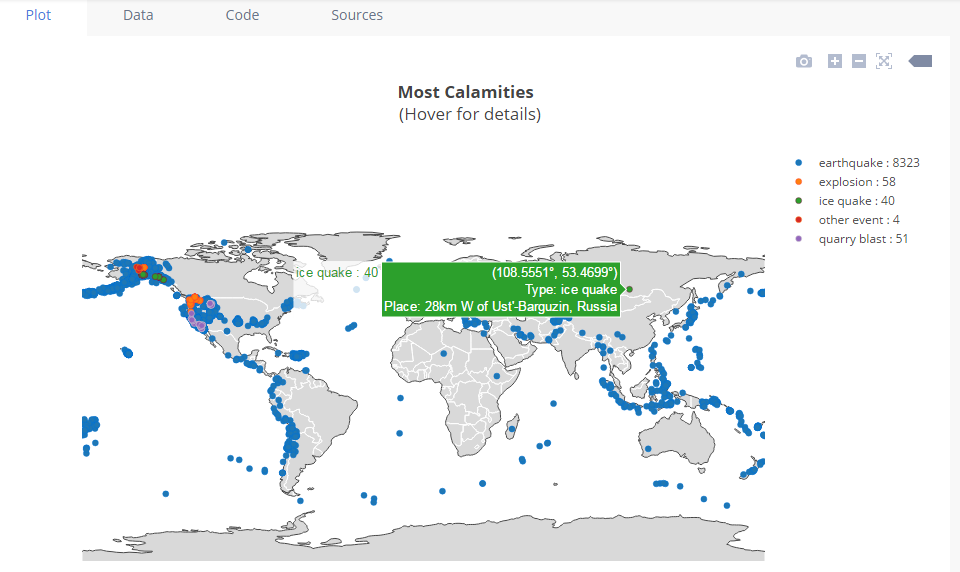Click the green Ust'-Barguzin hover tooltip

[501, 290]
